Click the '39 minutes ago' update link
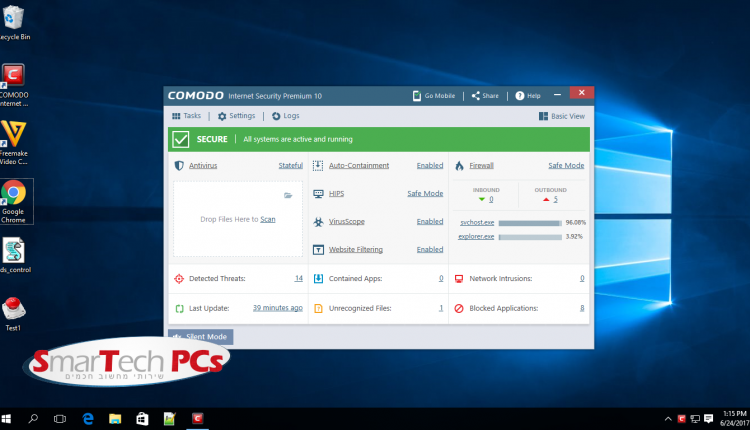Screen dimensions: 750x430 (278, 308)
